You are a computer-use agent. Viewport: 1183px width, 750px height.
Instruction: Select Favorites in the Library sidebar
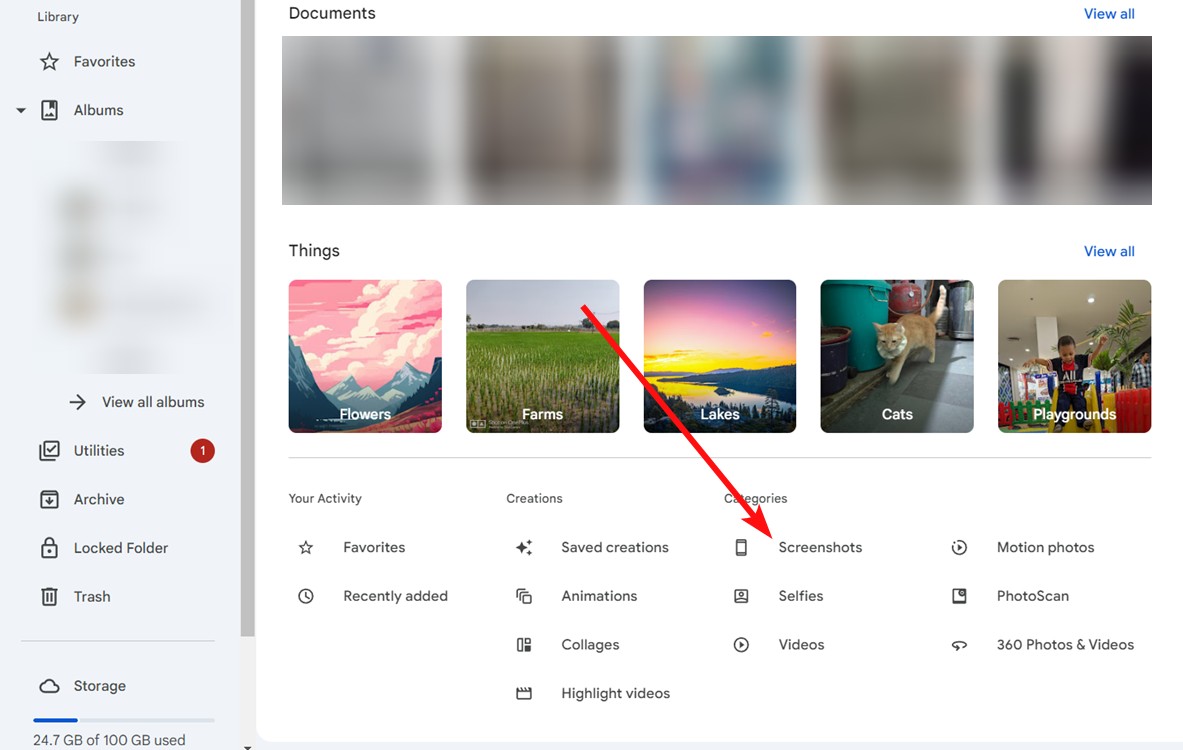point(103,61)
